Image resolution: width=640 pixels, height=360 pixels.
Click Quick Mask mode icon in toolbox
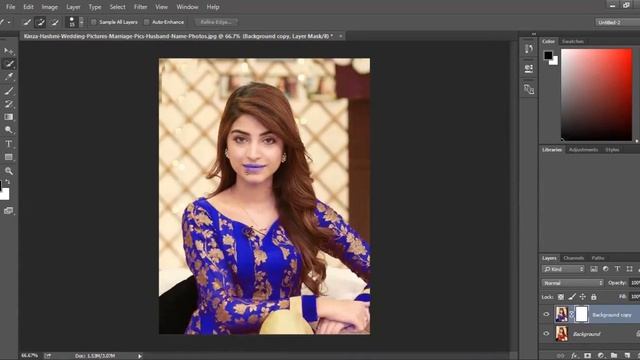pyautogui.click(x=8, y=211)
